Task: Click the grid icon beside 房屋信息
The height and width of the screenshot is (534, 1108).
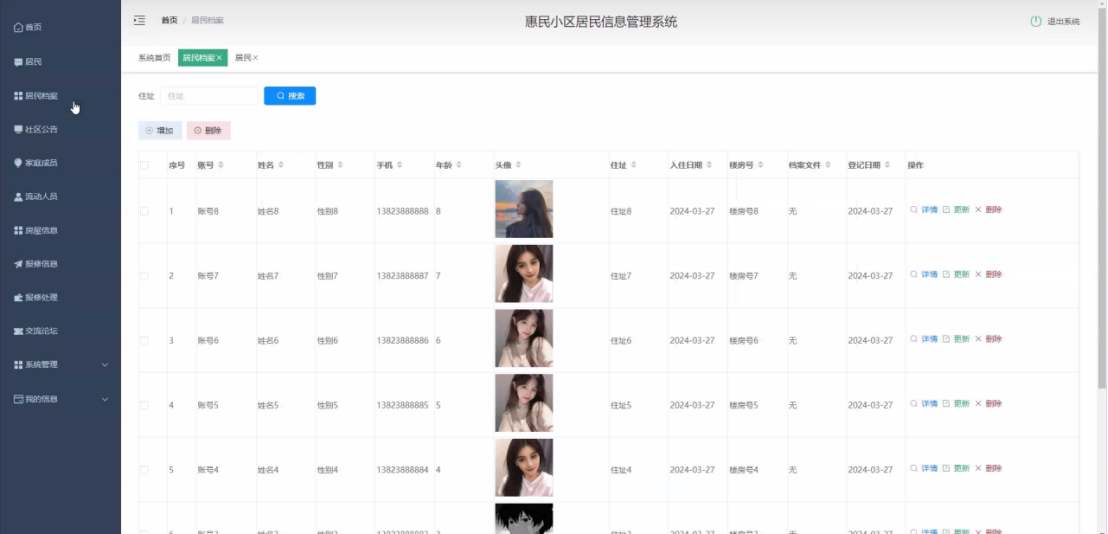Action: pyautogui.click(x=18, y=230)
